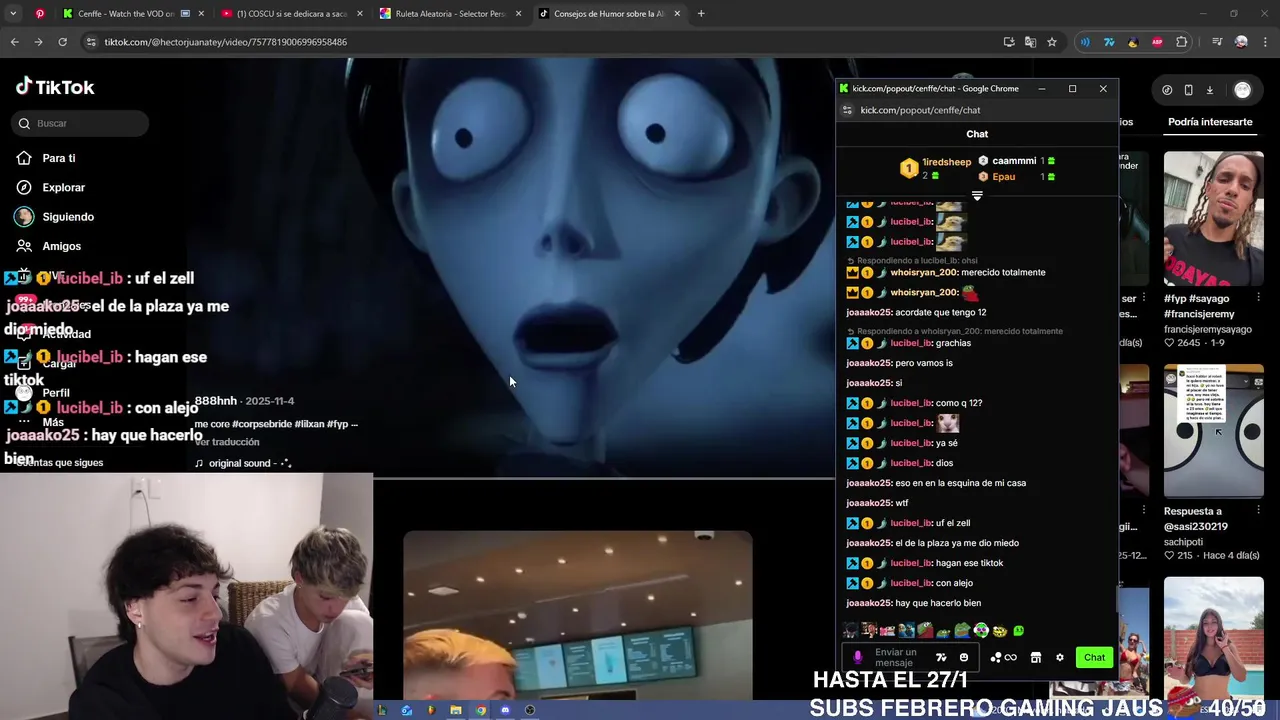Open a new browser tab

click(701, 14)
